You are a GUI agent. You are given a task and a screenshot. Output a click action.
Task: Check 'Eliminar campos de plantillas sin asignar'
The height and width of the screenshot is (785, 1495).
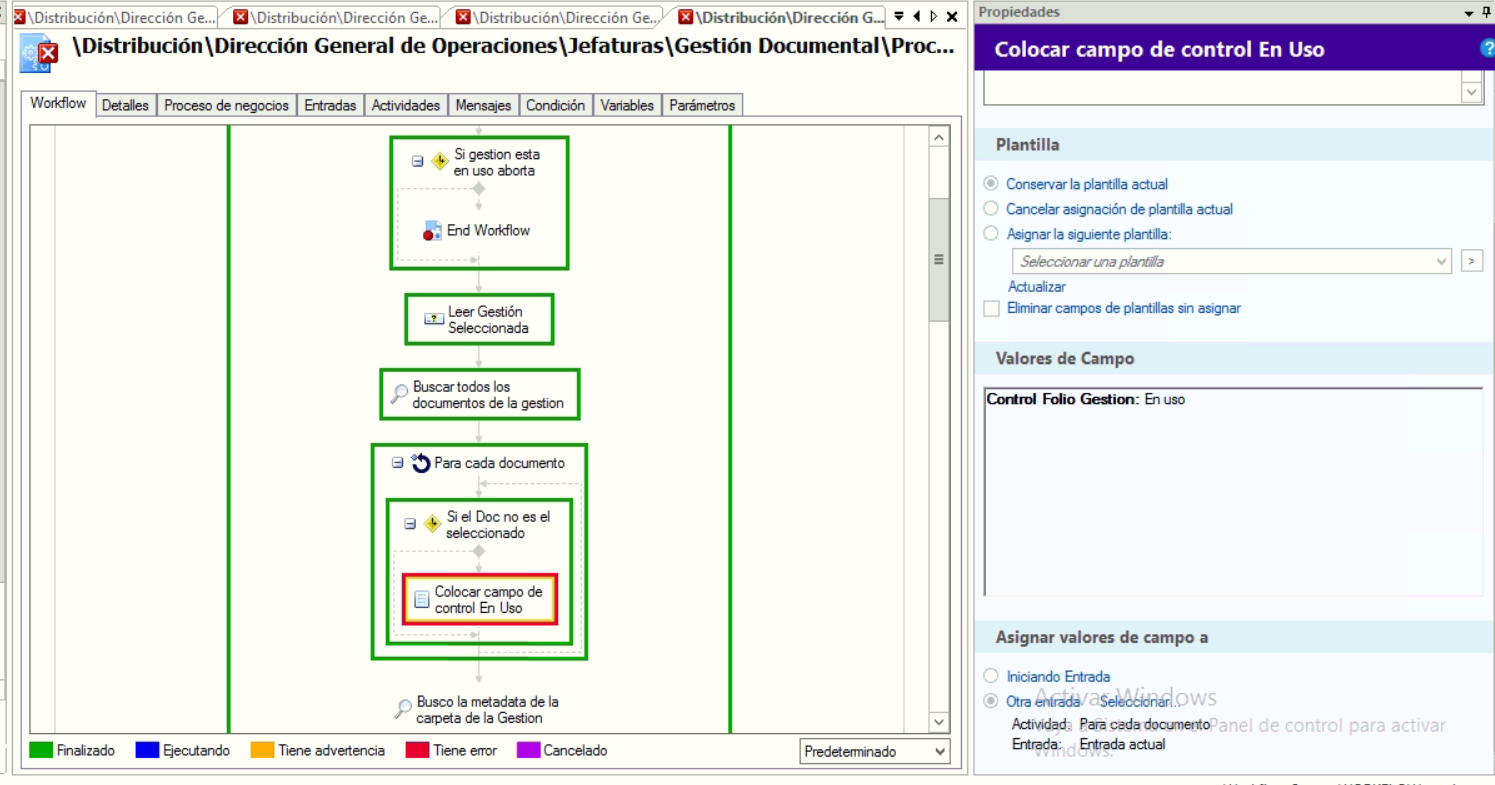point(991,309)
